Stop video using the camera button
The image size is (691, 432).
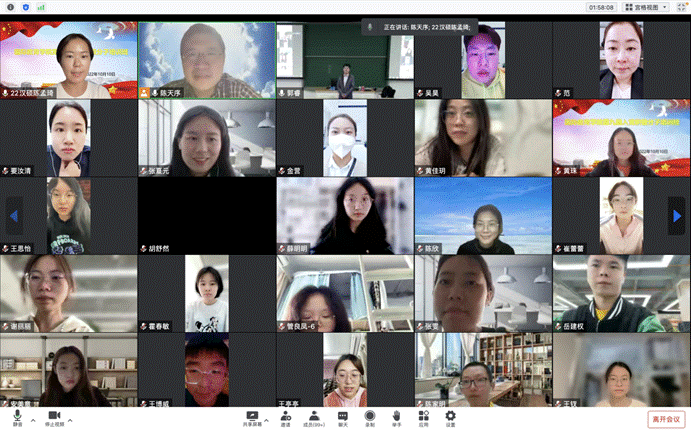point(54,417)
